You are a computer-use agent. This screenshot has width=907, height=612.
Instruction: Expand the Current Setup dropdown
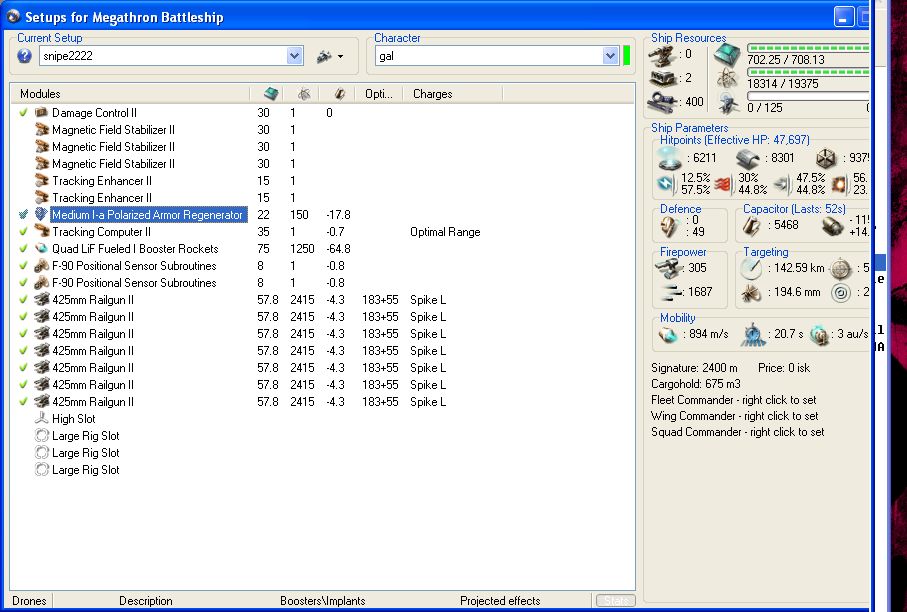point(295,57)
